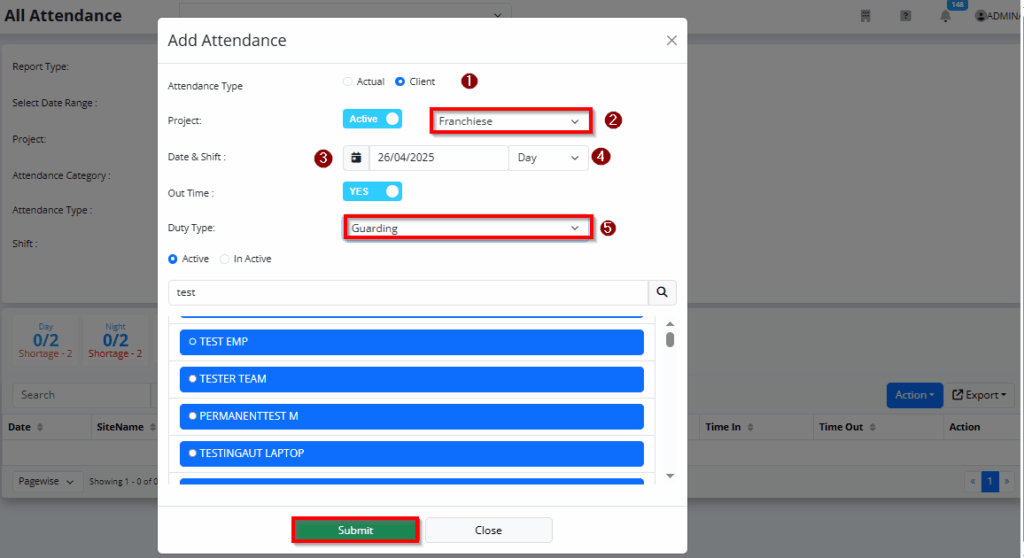Select the Actual attendance type
Image resolution: width=1024 pixels, height=558 pixels.
click(x=347, y=82)
